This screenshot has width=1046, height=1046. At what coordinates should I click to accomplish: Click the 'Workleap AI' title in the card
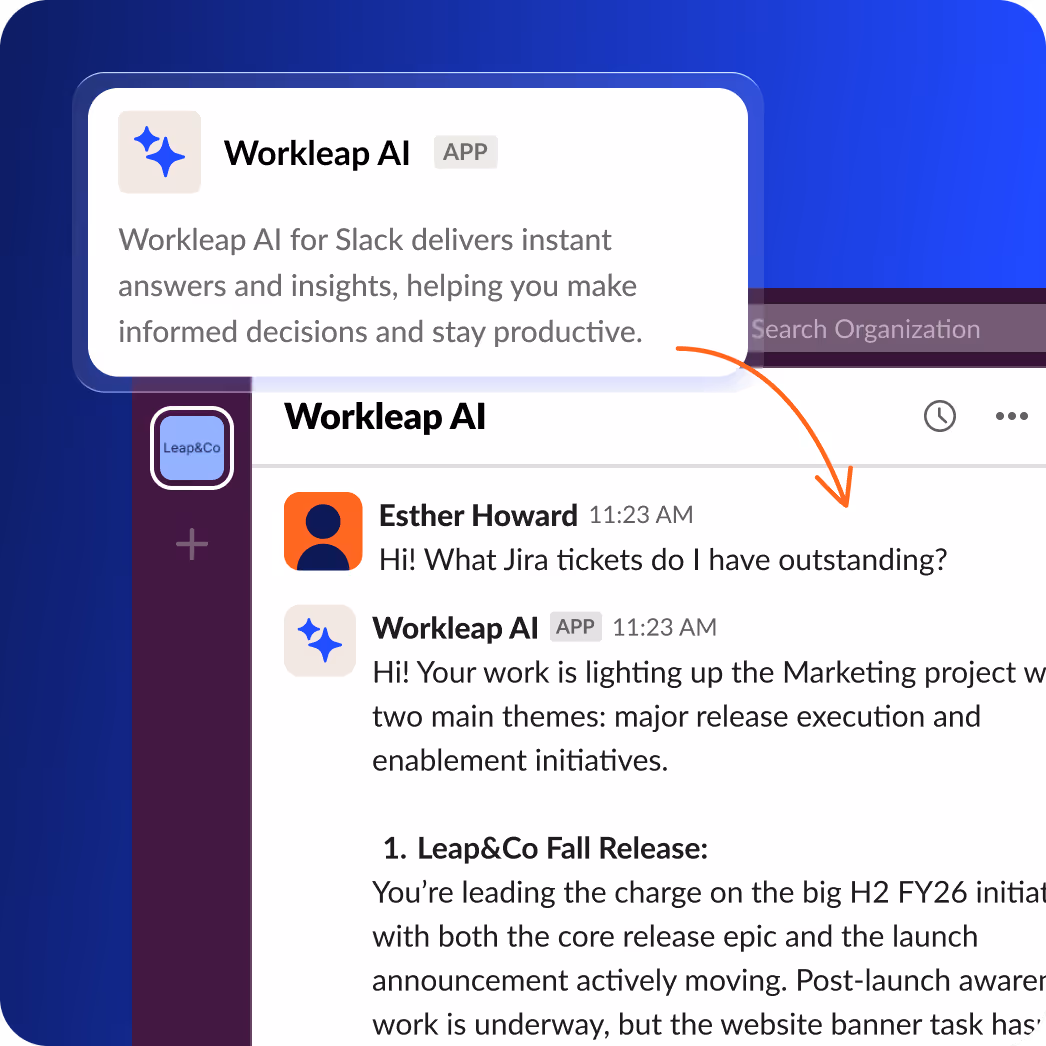pyautogui.click(x=317, y=153)
